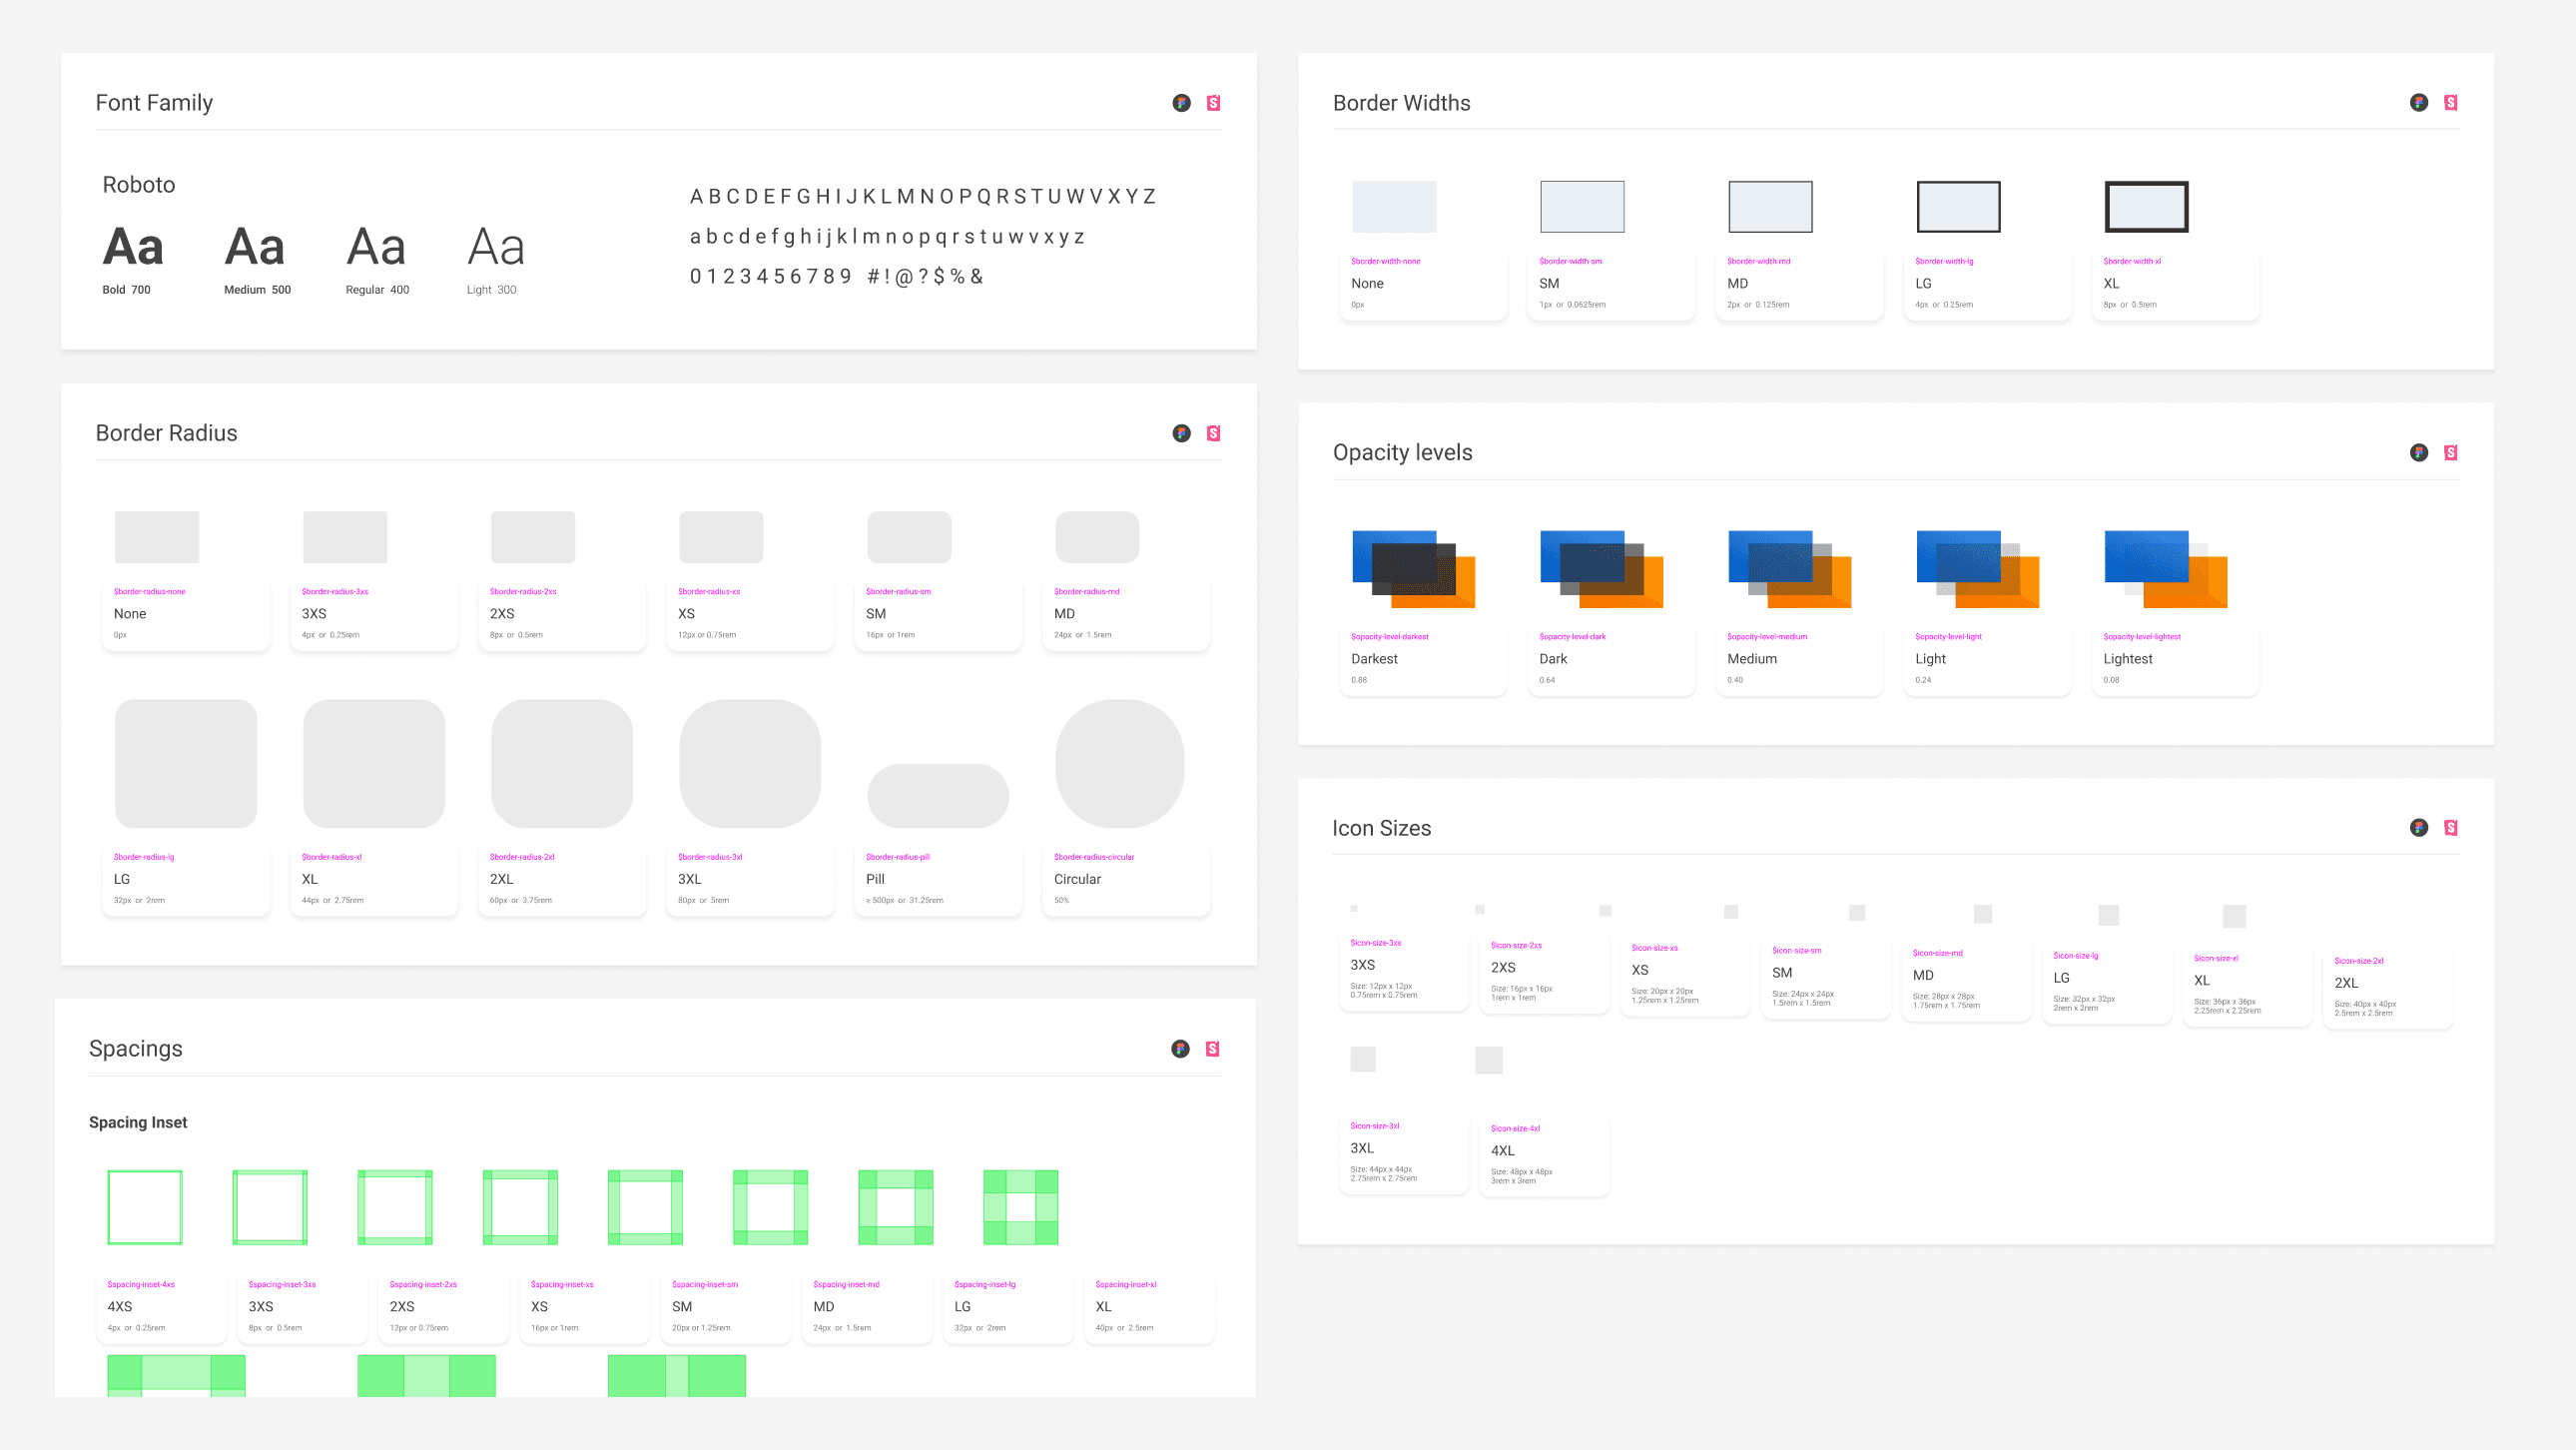
Task: Select the $border-width-sm preview box
Action: (1582, 206)
